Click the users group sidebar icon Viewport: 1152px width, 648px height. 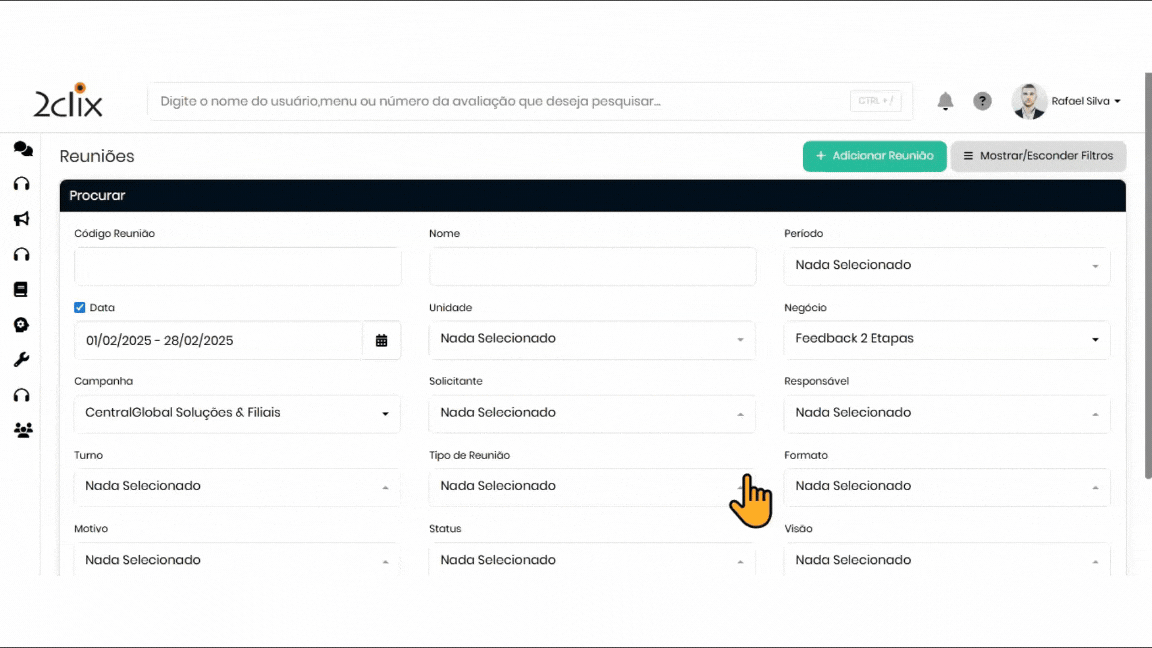(x=22, y=431)
